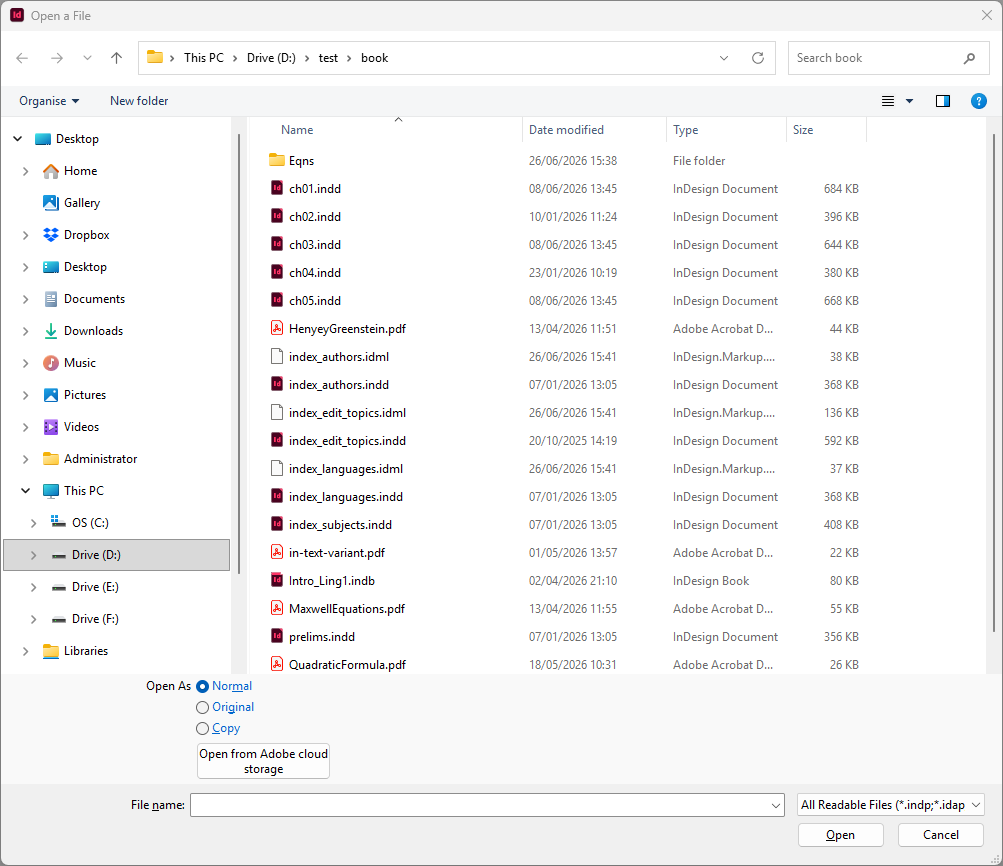
Task: Open the All Readable Files type dropdown
Action: [x=891, y=805]
